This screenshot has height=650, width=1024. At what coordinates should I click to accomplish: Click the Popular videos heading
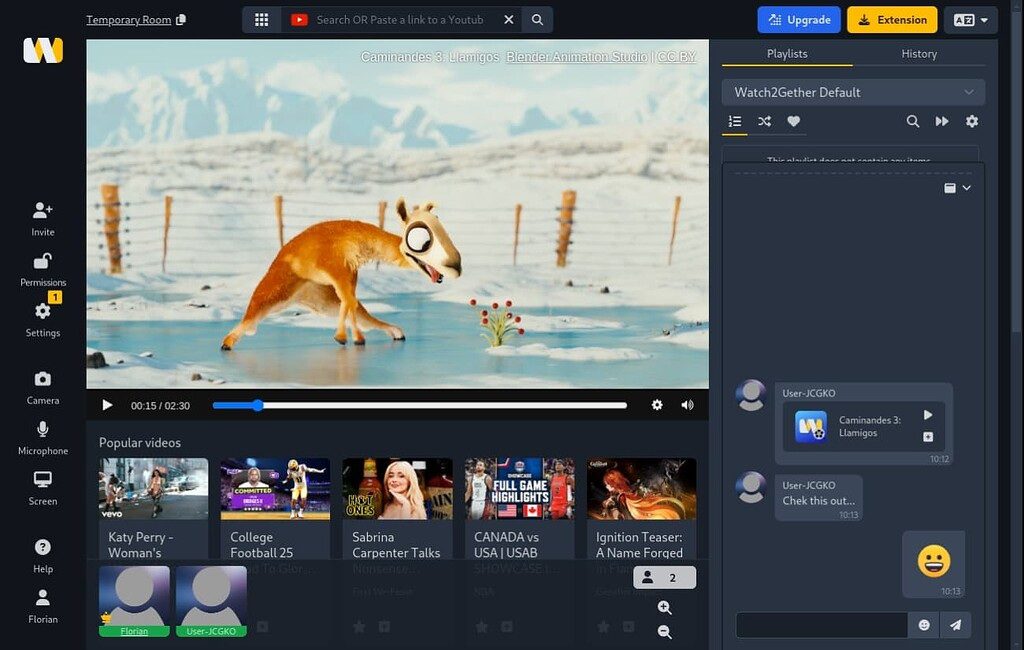(x=140, y=442)
